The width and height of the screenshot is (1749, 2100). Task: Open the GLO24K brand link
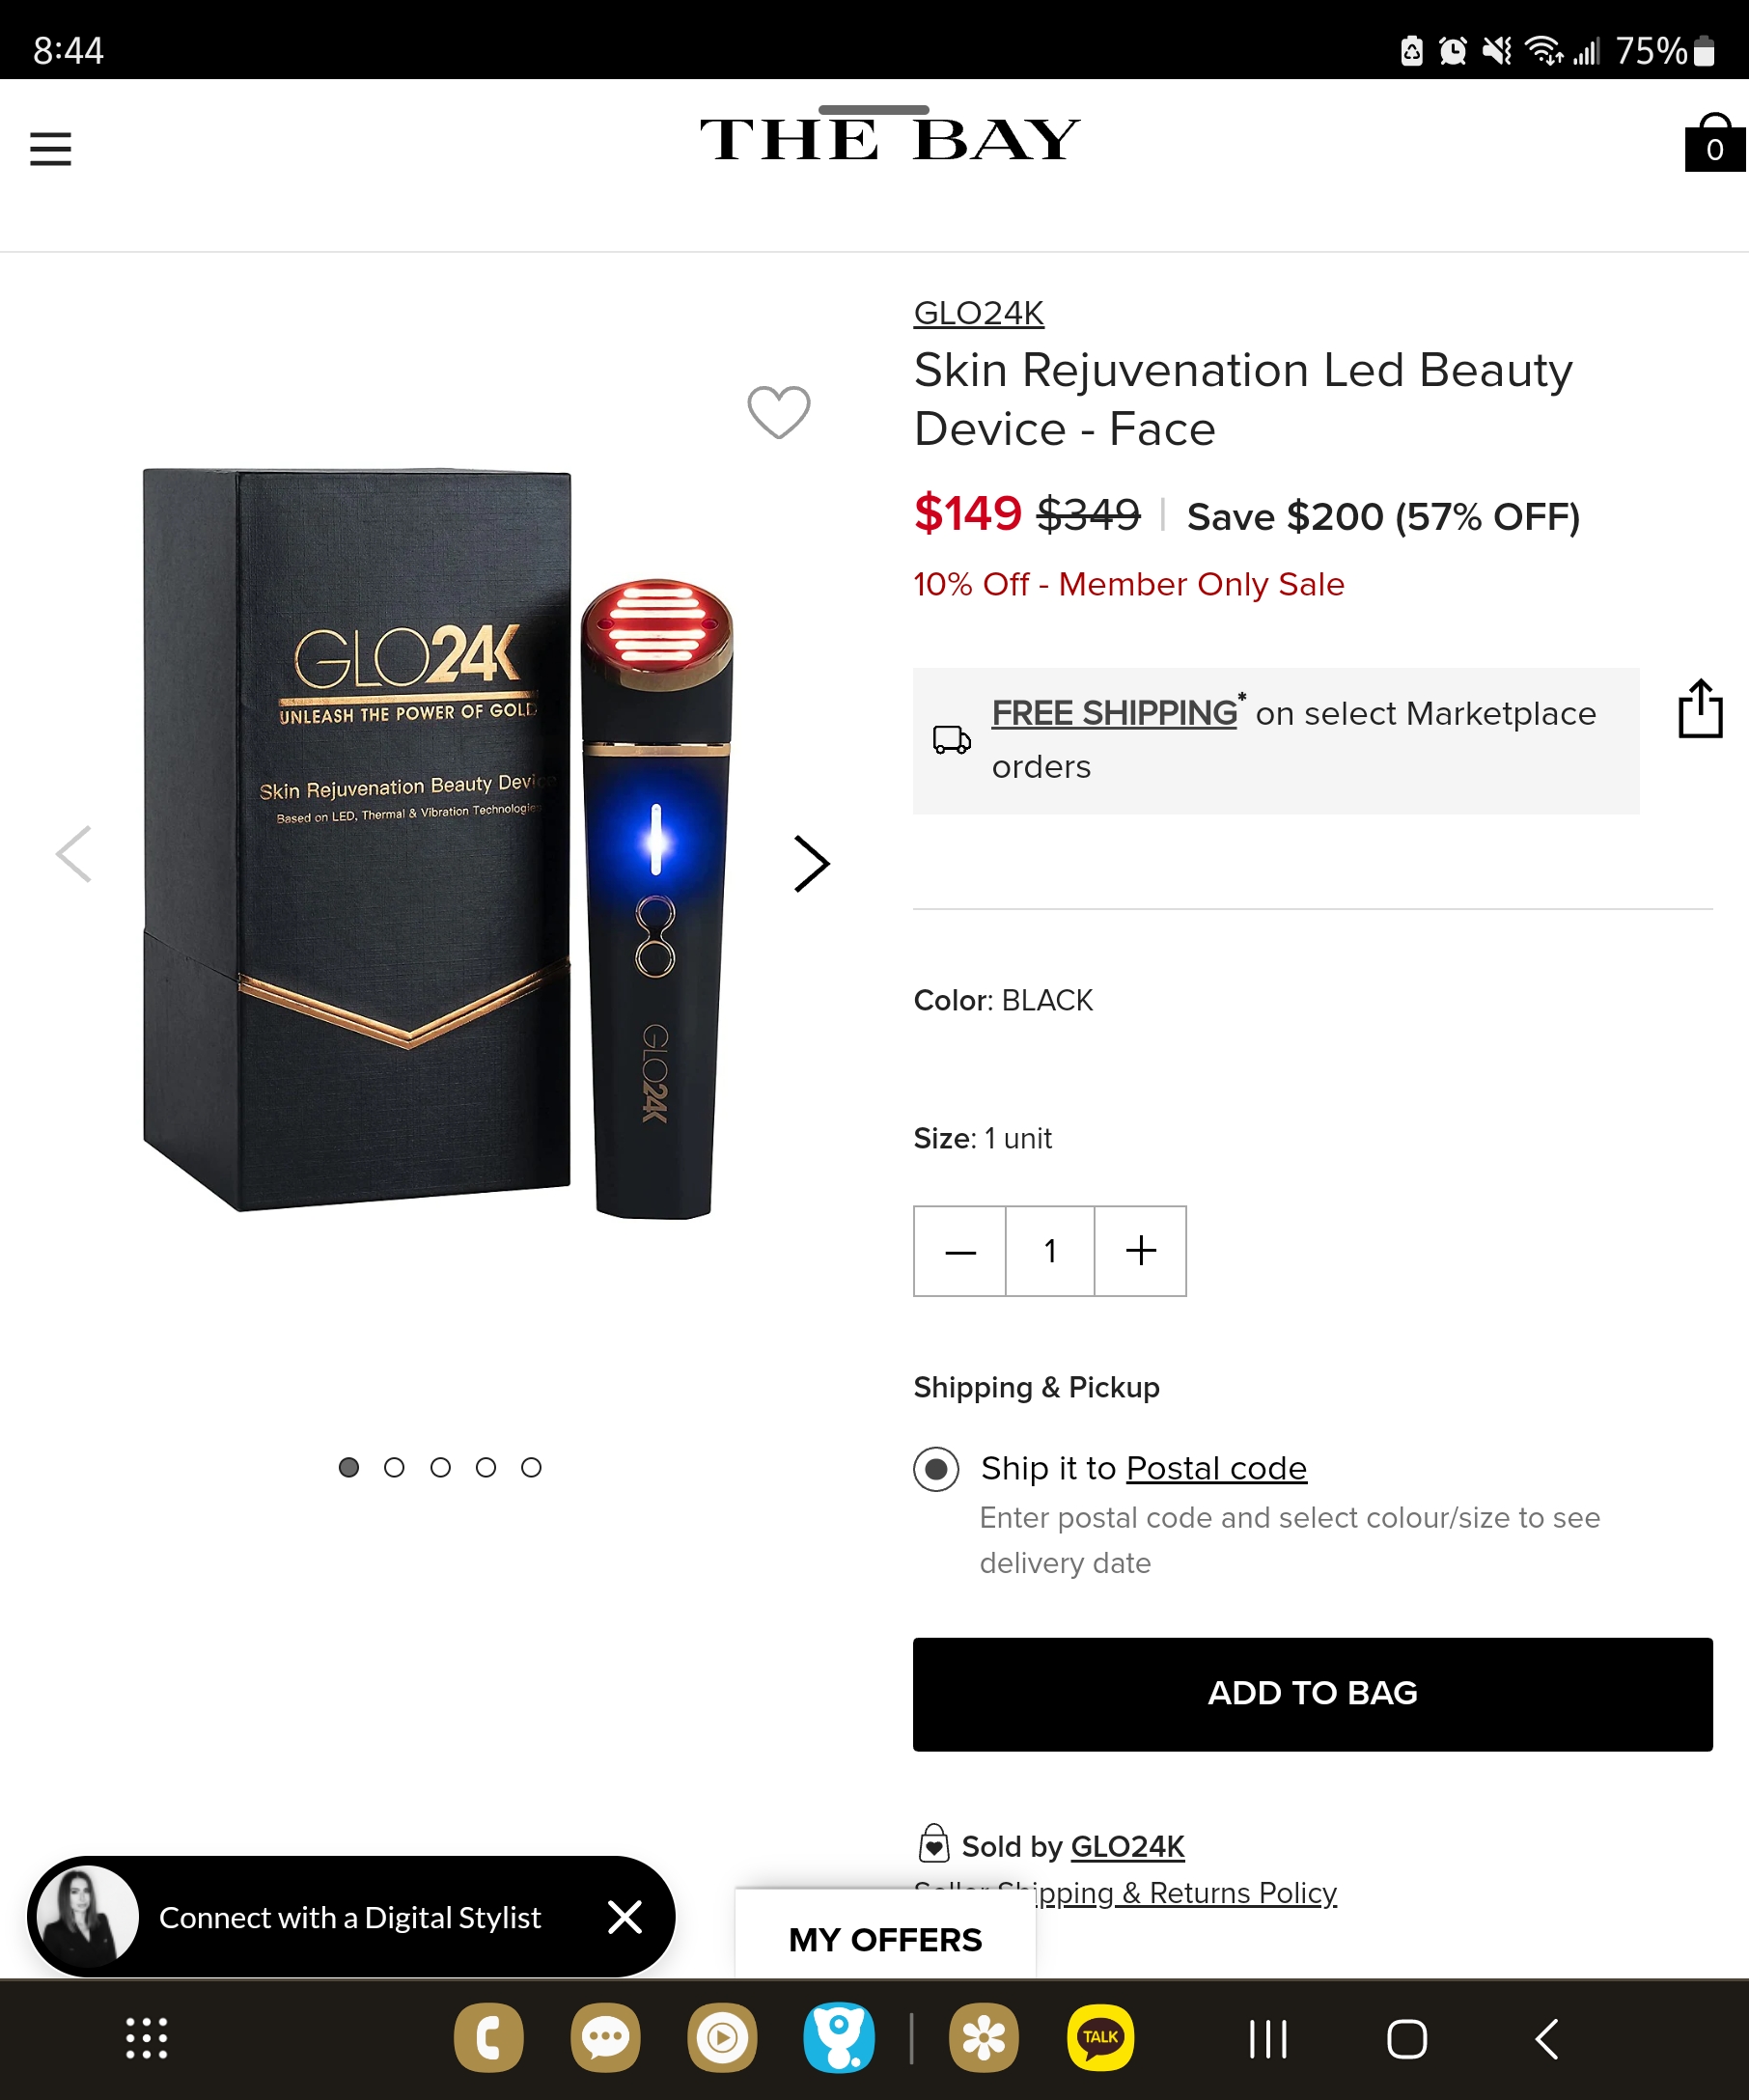978,313
